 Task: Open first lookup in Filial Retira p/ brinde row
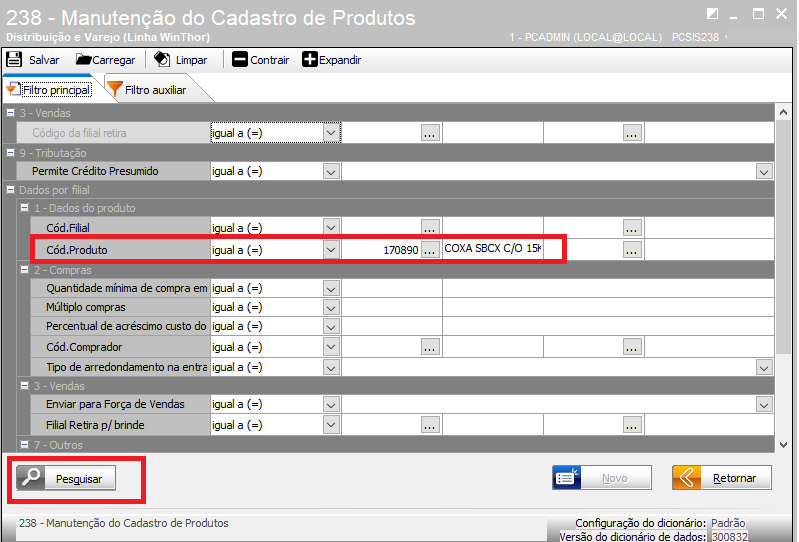[x=430, y=425]
